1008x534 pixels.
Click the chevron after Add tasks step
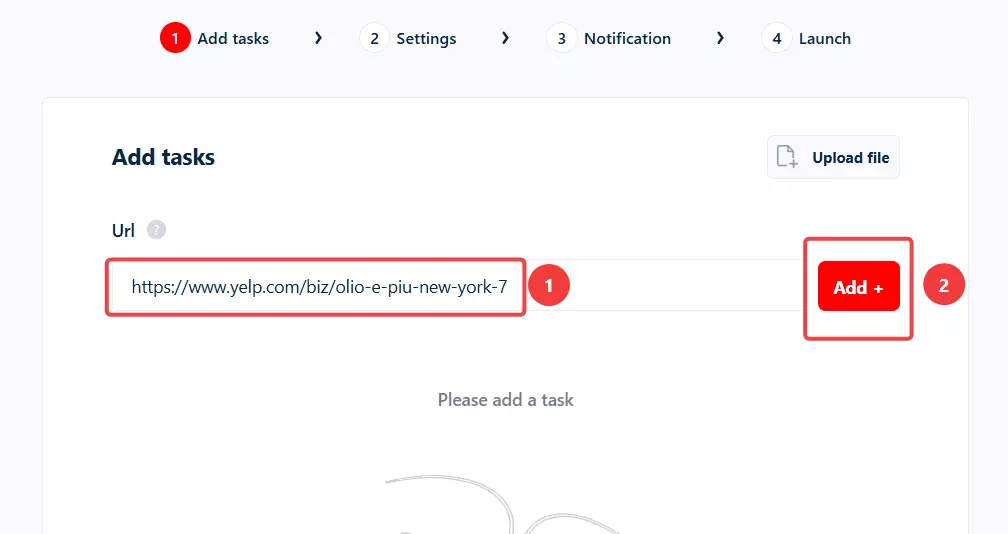click(x=318, y=39)
